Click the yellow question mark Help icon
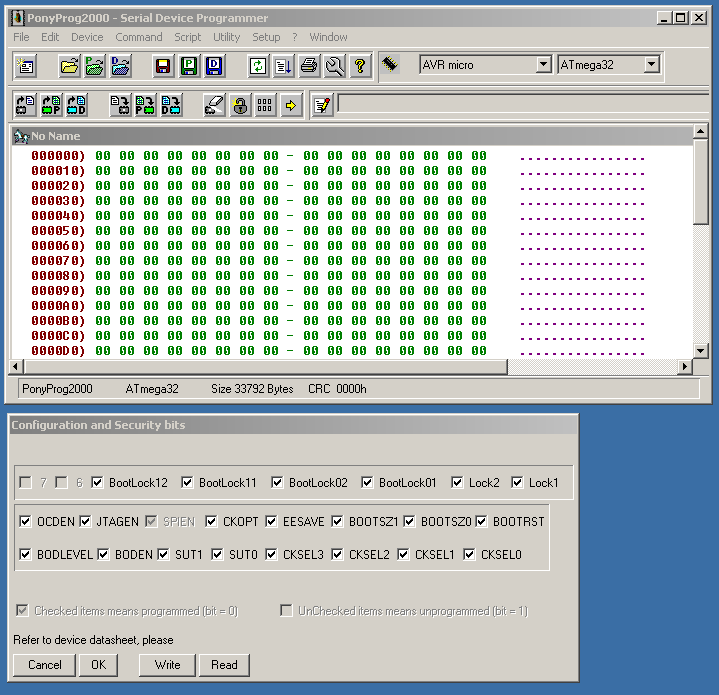The height and width of the screenshot is (695, 719). click(x=360, y=66)
